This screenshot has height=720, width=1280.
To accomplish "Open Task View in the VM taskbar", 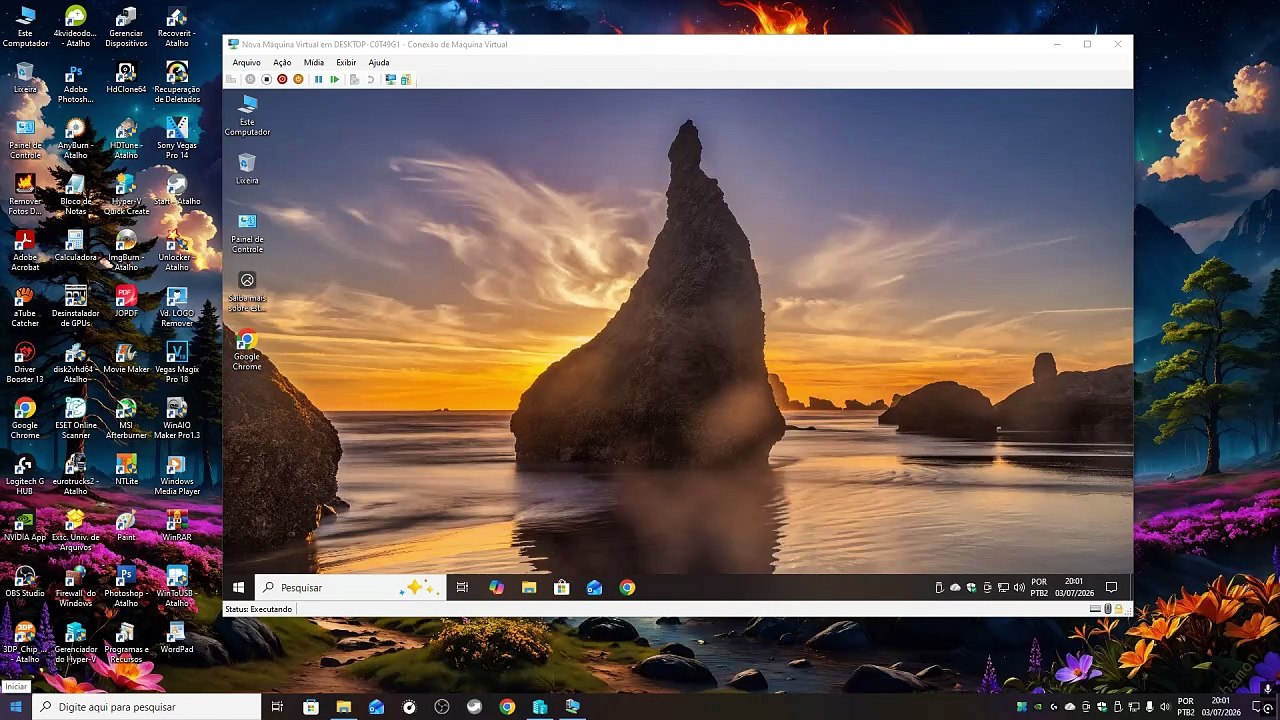I will pyautogui.click(x=462, y=588).
